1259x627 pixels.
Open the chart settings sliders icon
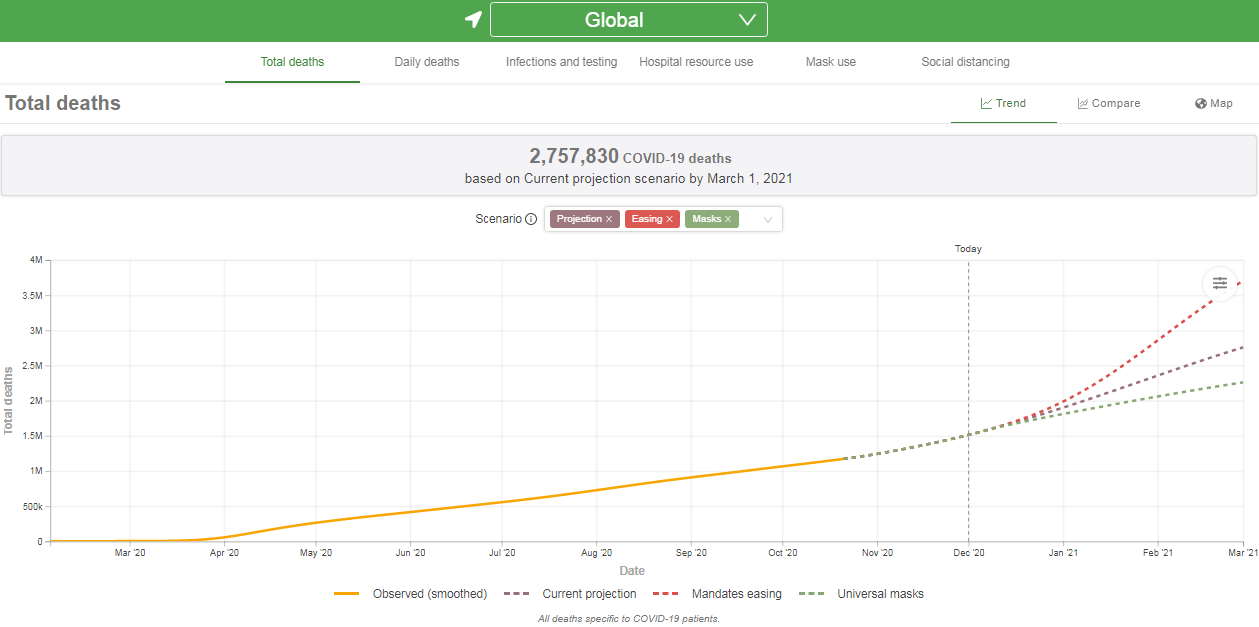point(1219,283)
